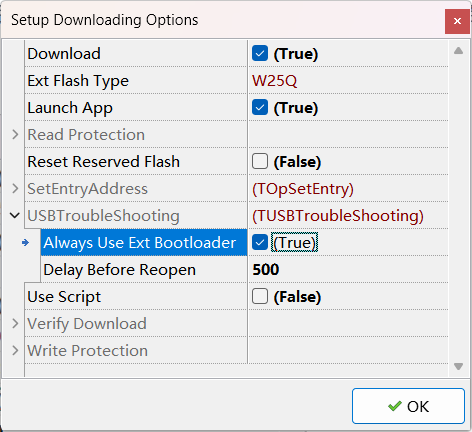Enable the Reset Reserved Flash checkbox

point(260,162)
